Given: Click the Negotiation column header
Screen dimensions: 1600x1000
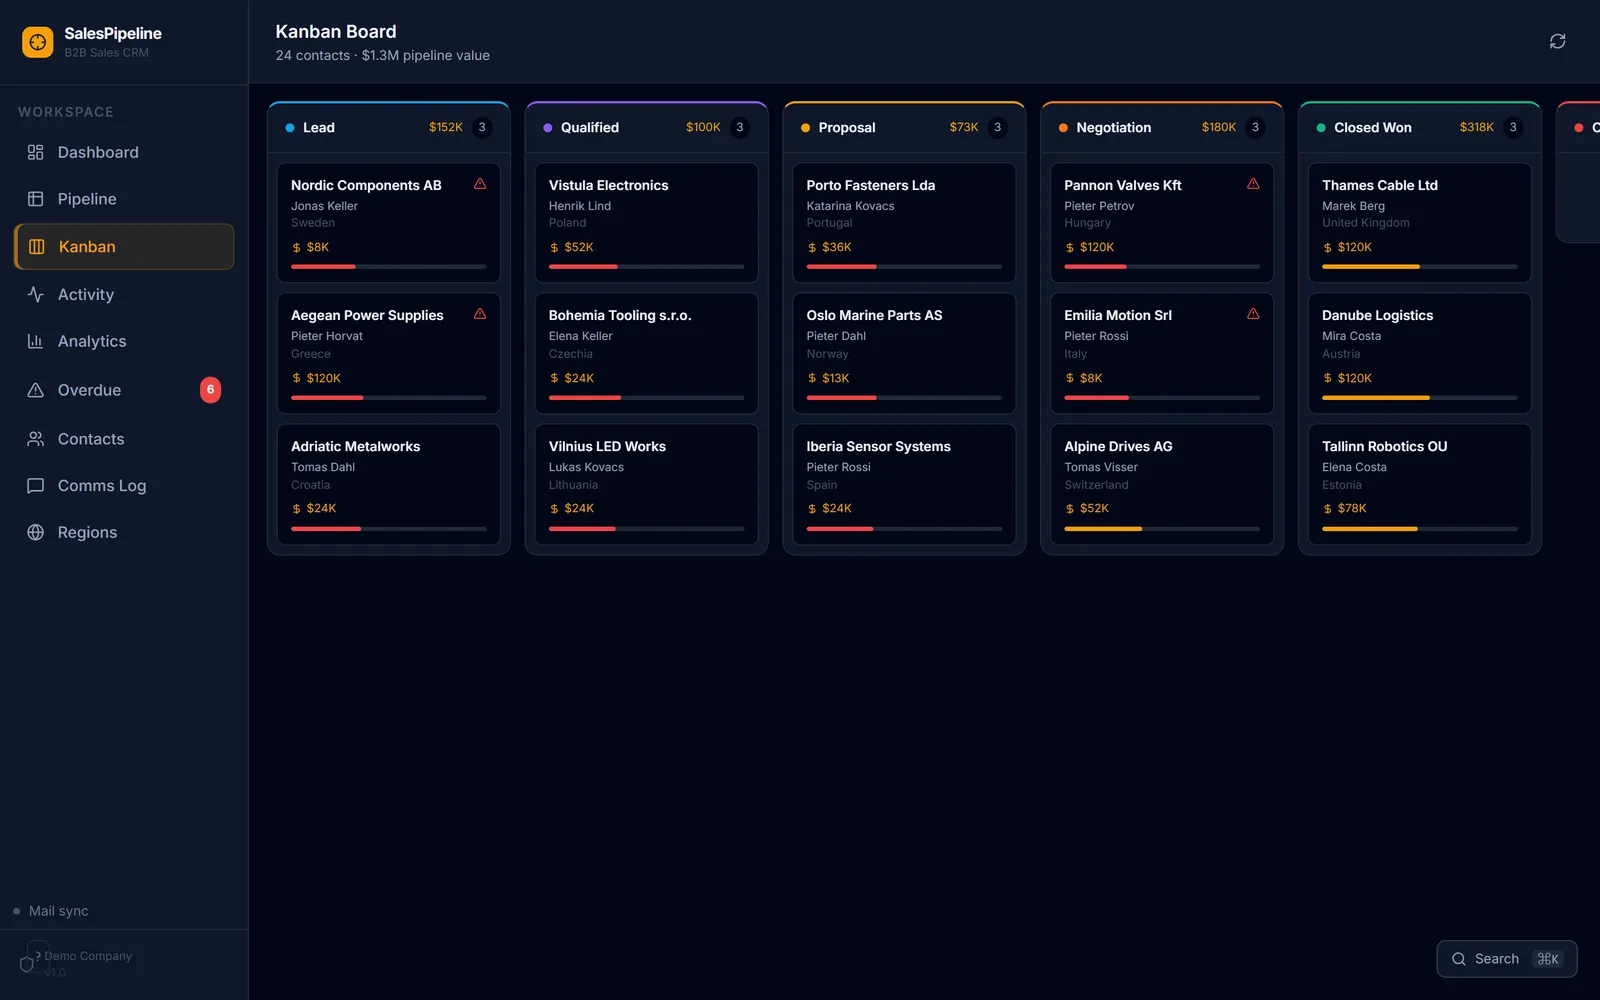Looking at the screenshot, I should [1162, 127].
